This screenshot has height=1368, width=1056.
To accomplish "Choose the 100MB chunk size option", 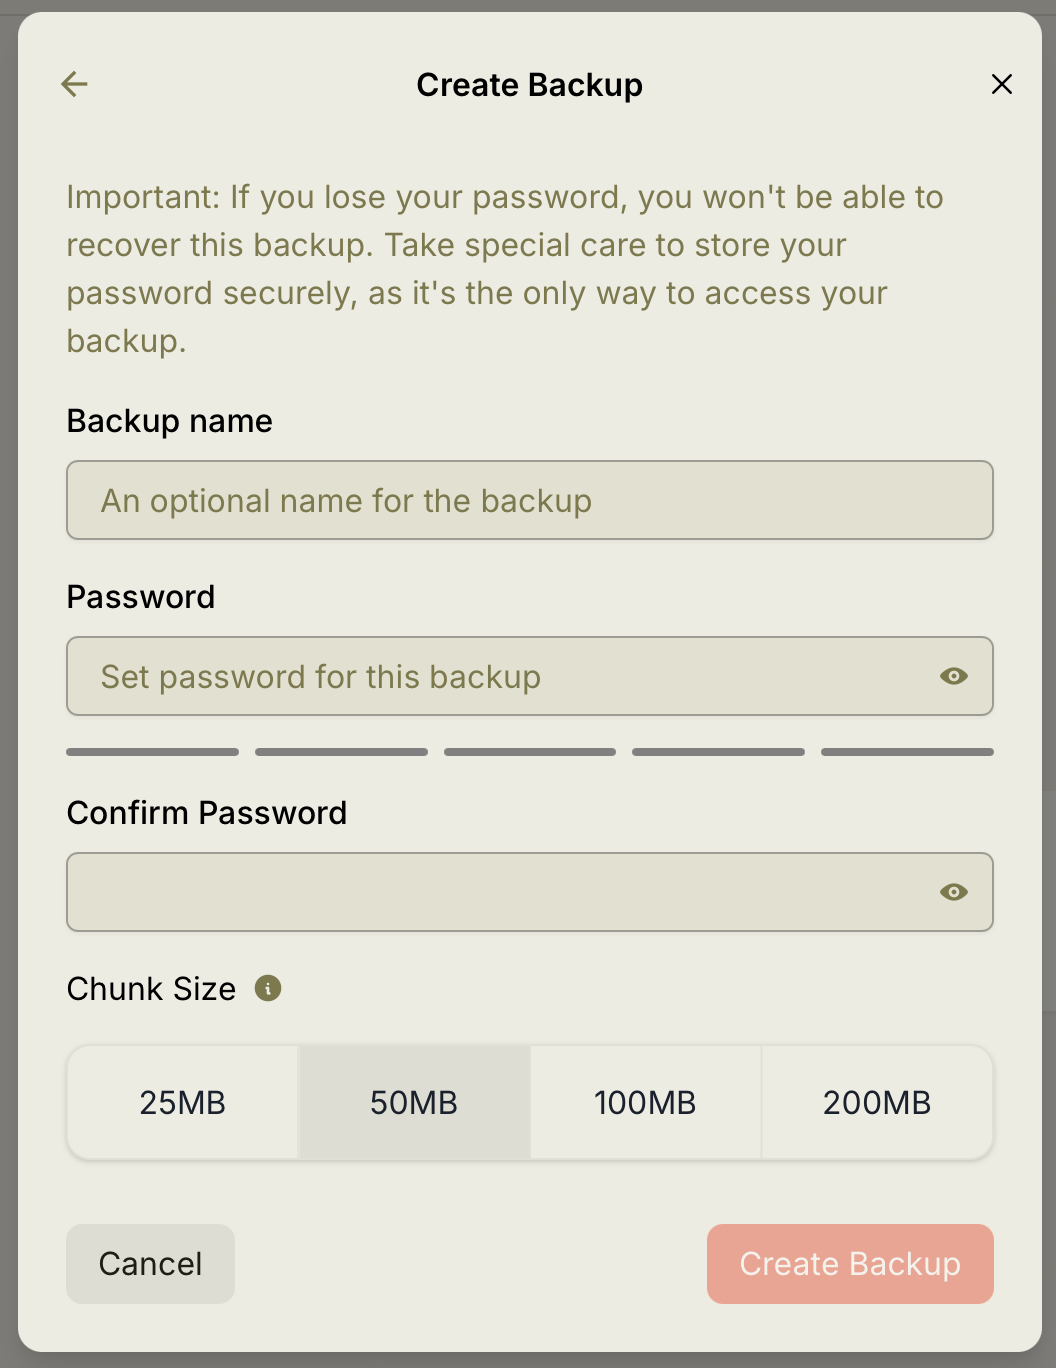I will point(645,1103).
